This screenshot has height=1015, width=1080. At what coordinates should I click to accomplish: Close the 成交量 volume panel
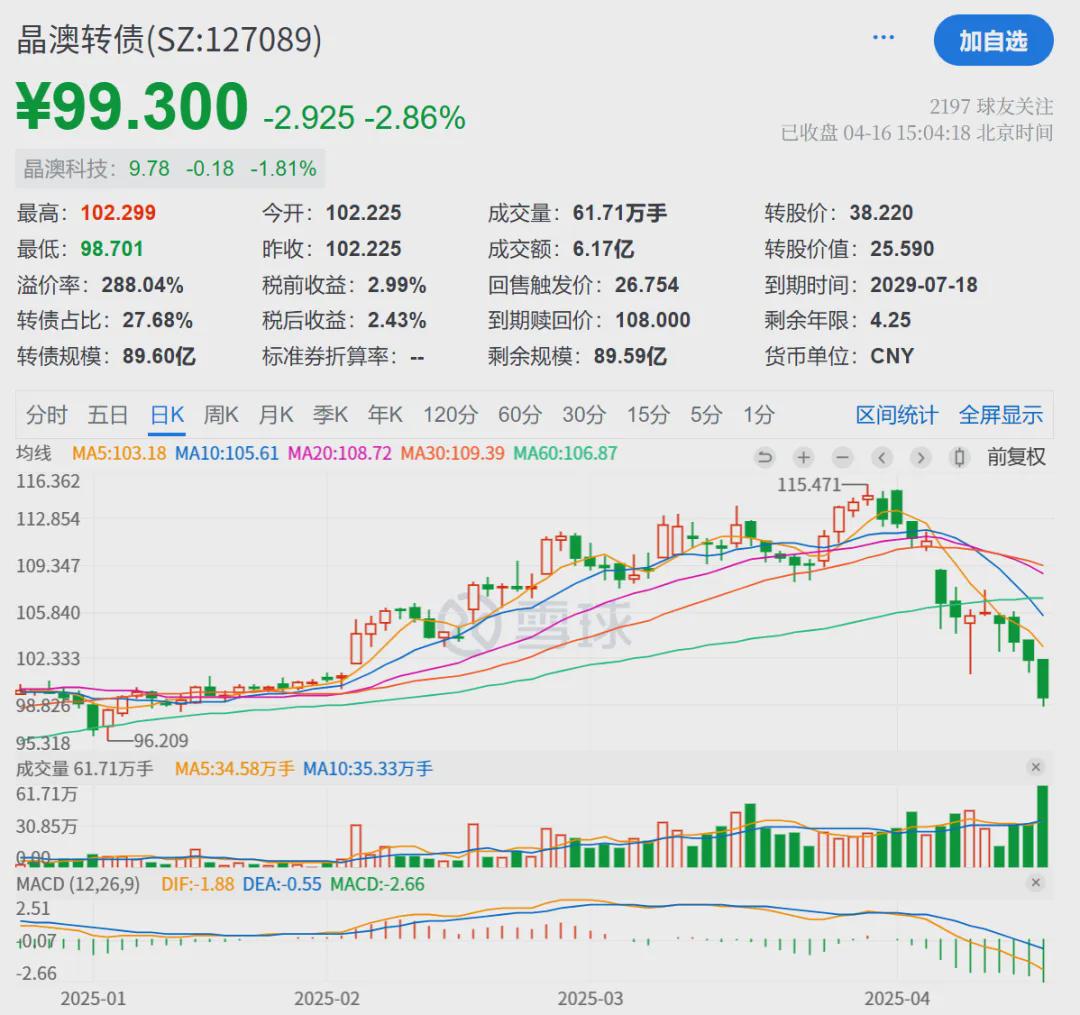[1035, 767]
